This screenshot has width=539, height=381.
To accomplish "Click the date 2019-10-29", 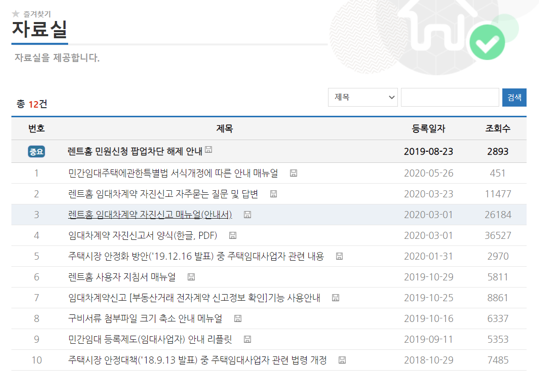I will (428, 277).
